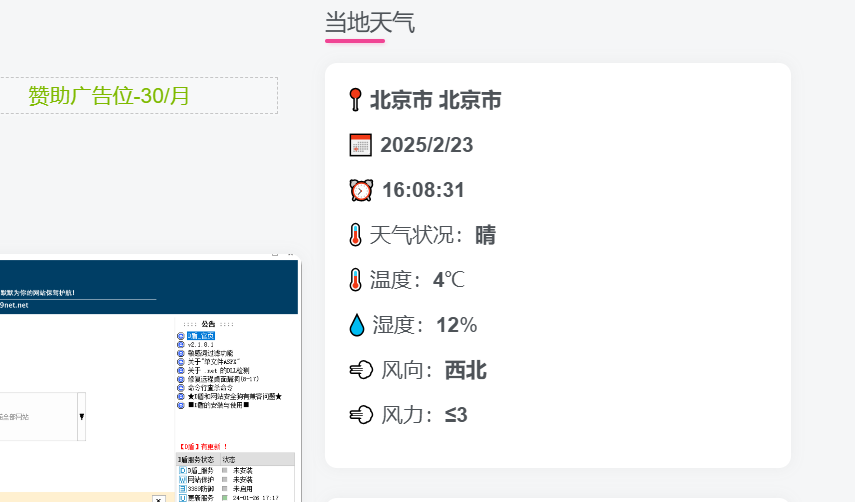
Task: Click the 当地天气 section heading
Action: point(370,23)
